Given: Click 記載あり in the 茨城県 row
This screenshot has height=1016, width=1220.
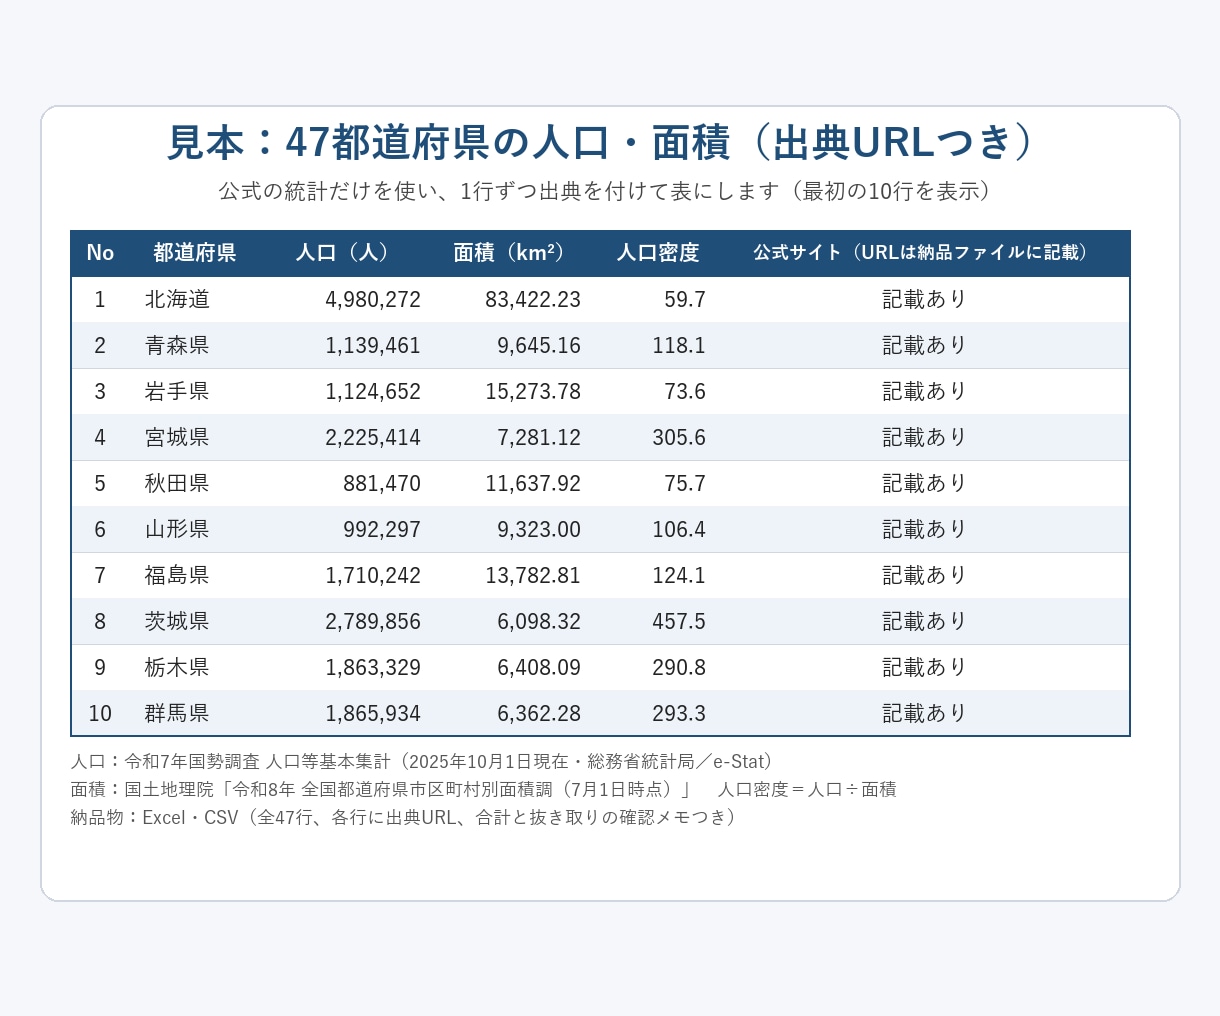Looking at the screenshot, I should coord(925,621).
